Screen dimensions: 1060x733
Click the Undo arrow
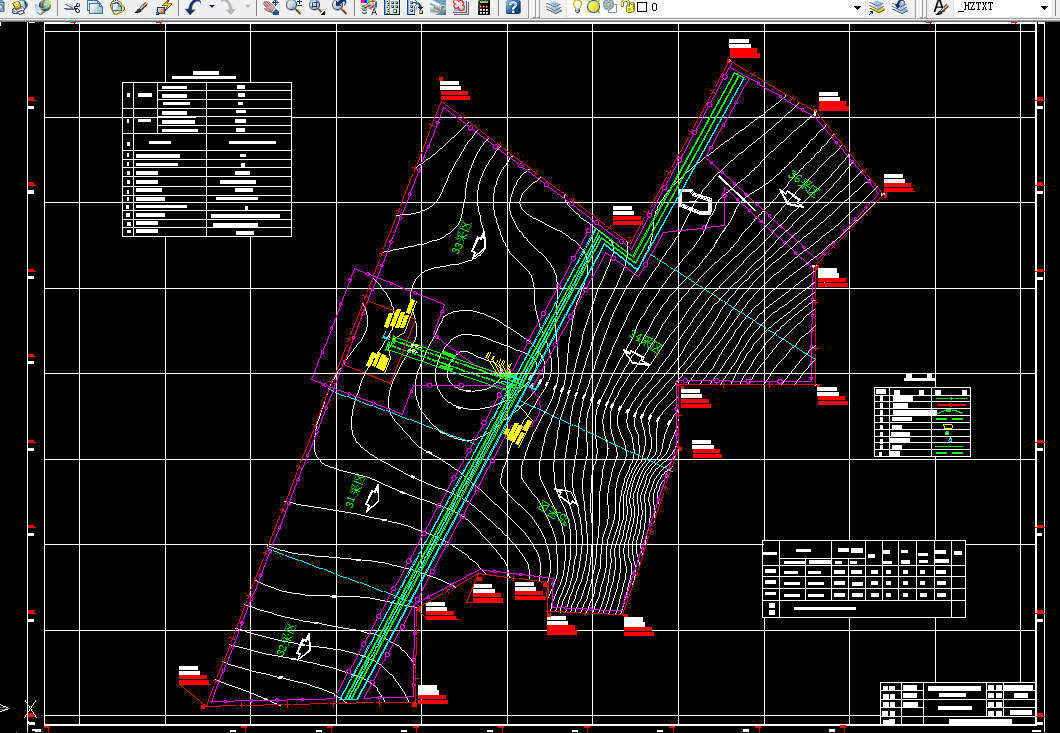pos(194,7)
